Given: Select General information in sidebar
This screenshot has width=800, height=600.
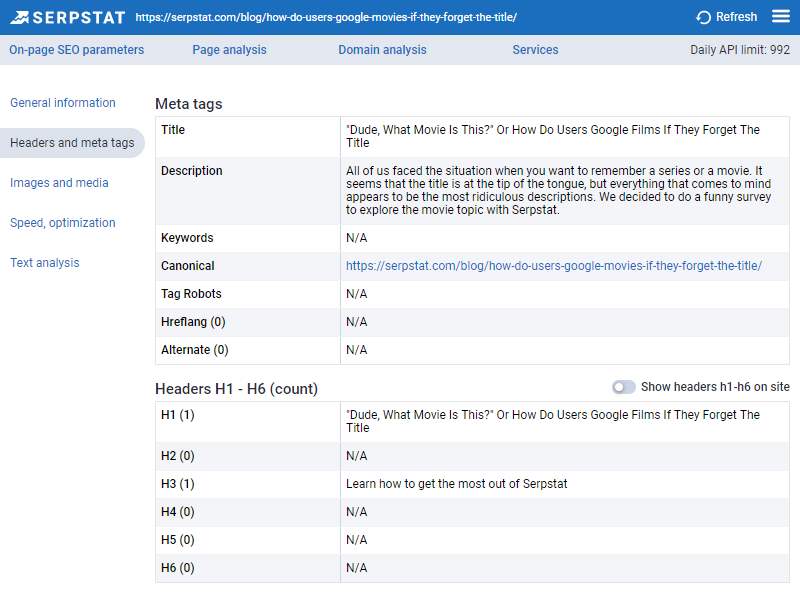Looking at the screenshot, I should pyautogui.click(x=63, y=103).
